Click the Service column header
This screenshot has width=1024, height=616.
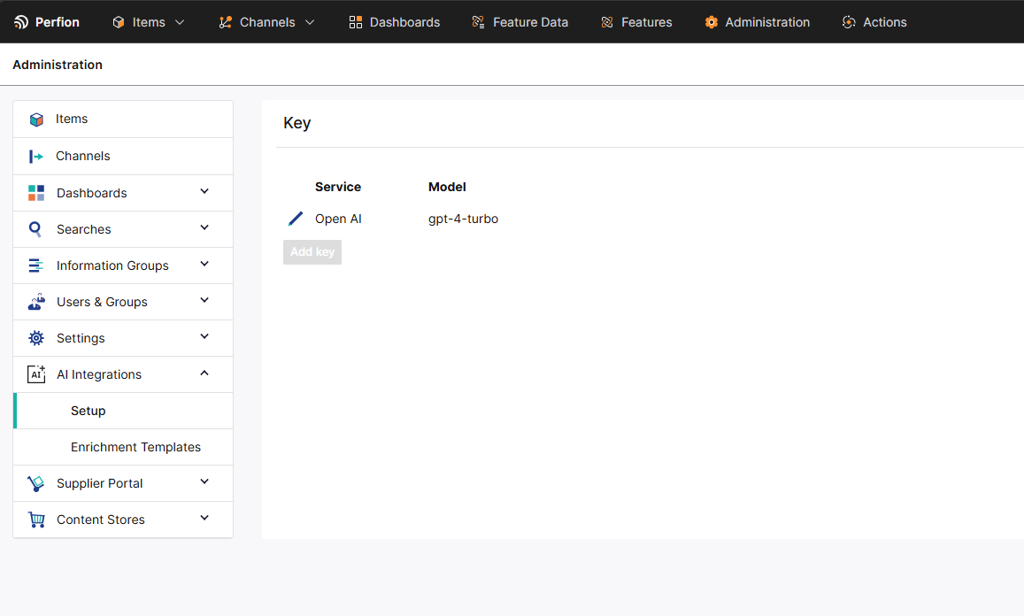click(x=338, y=187)
